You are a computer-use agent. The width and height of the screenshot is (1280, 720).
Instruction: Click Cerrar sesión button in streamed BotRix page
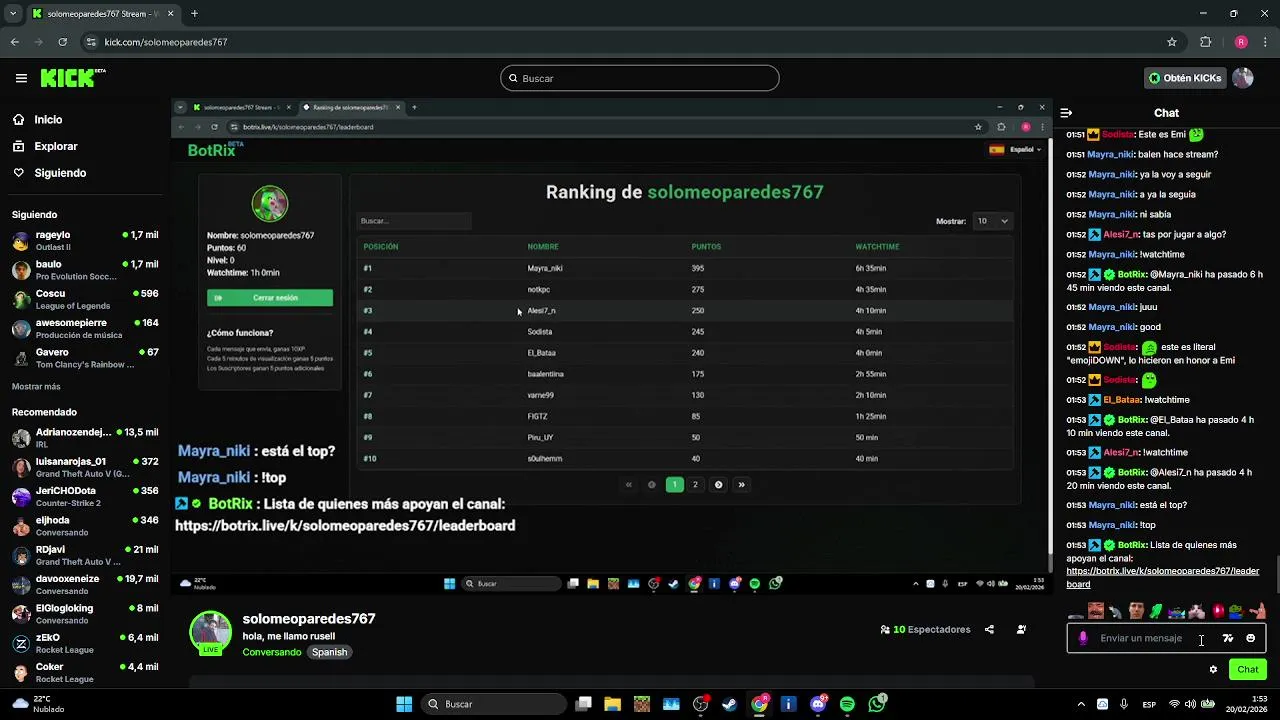pos(270,298)
